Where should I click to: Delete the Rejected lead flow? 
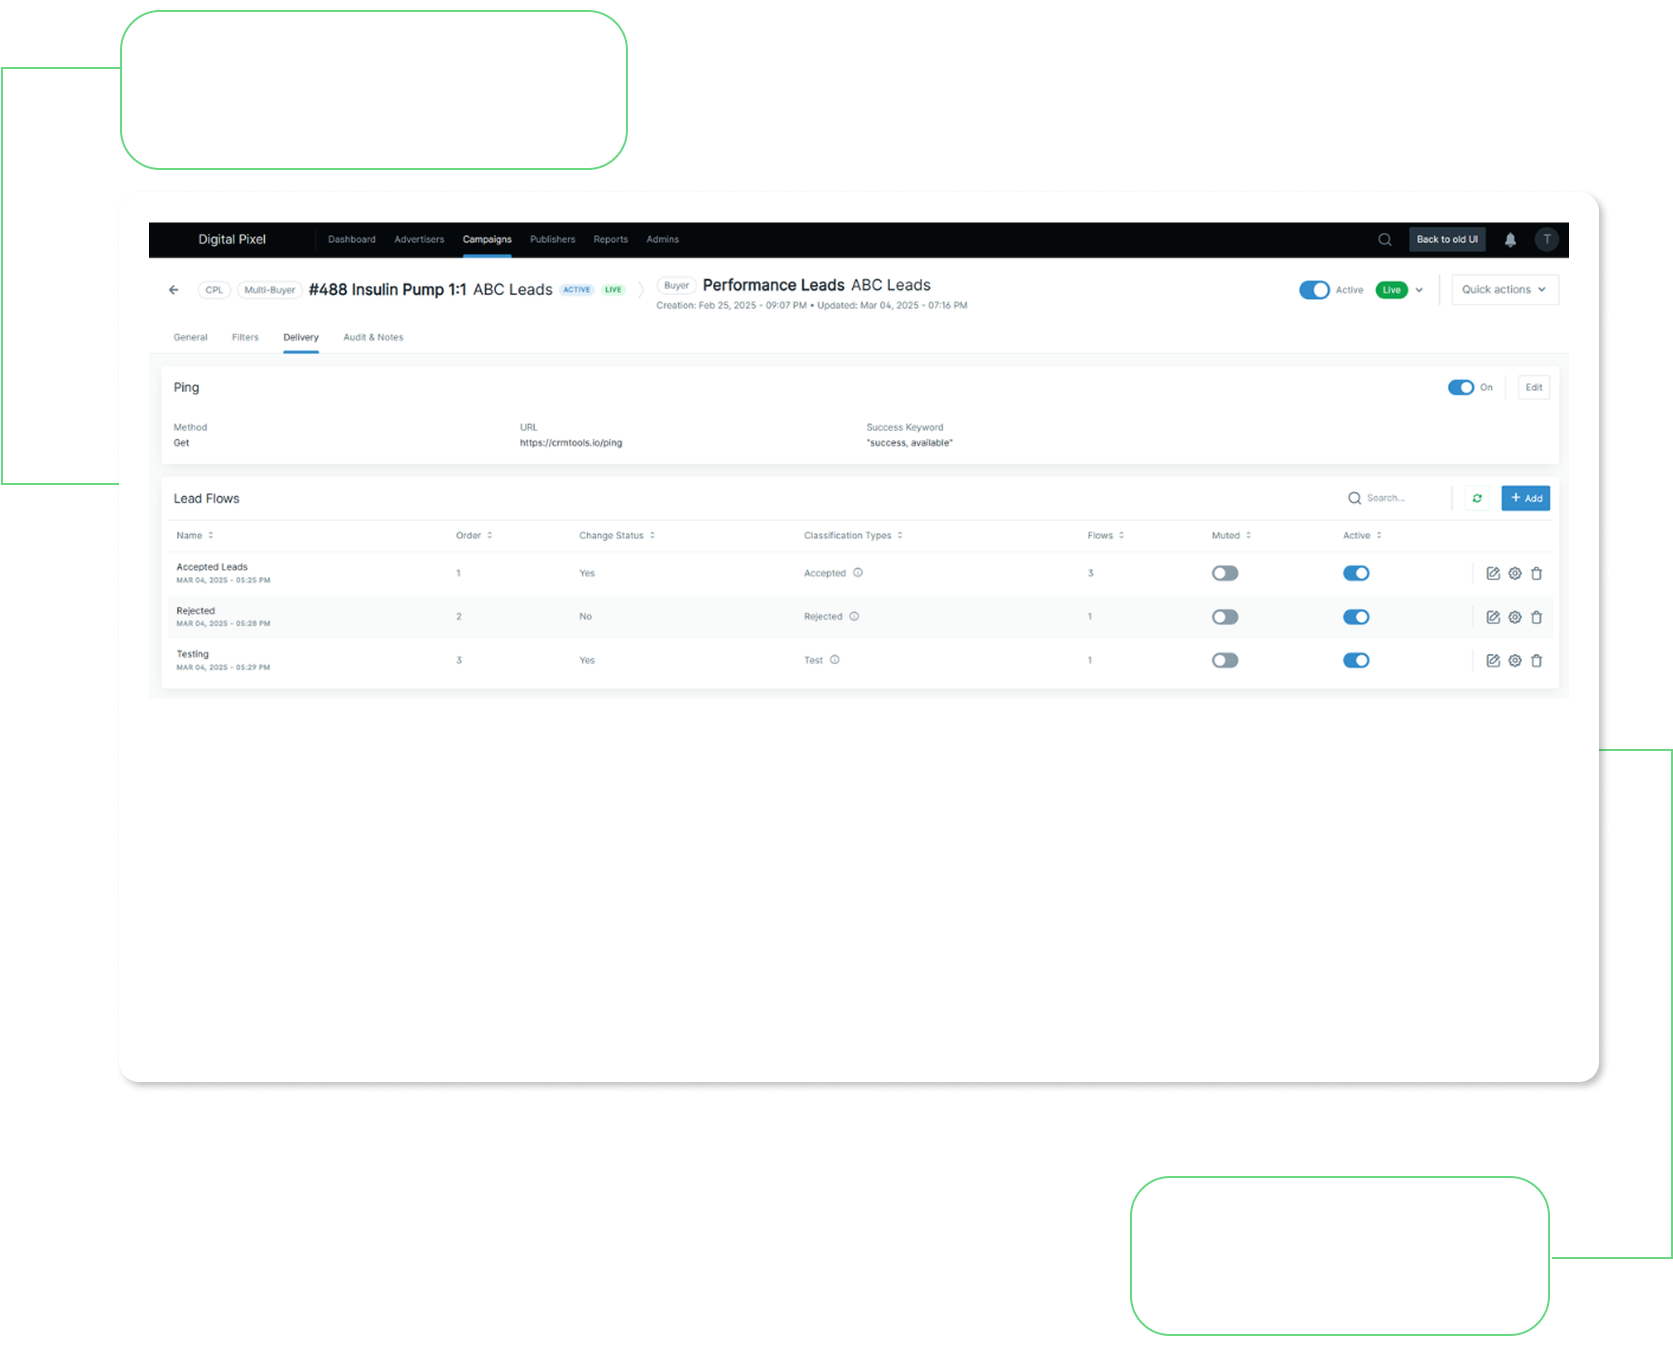[1537, 617]
